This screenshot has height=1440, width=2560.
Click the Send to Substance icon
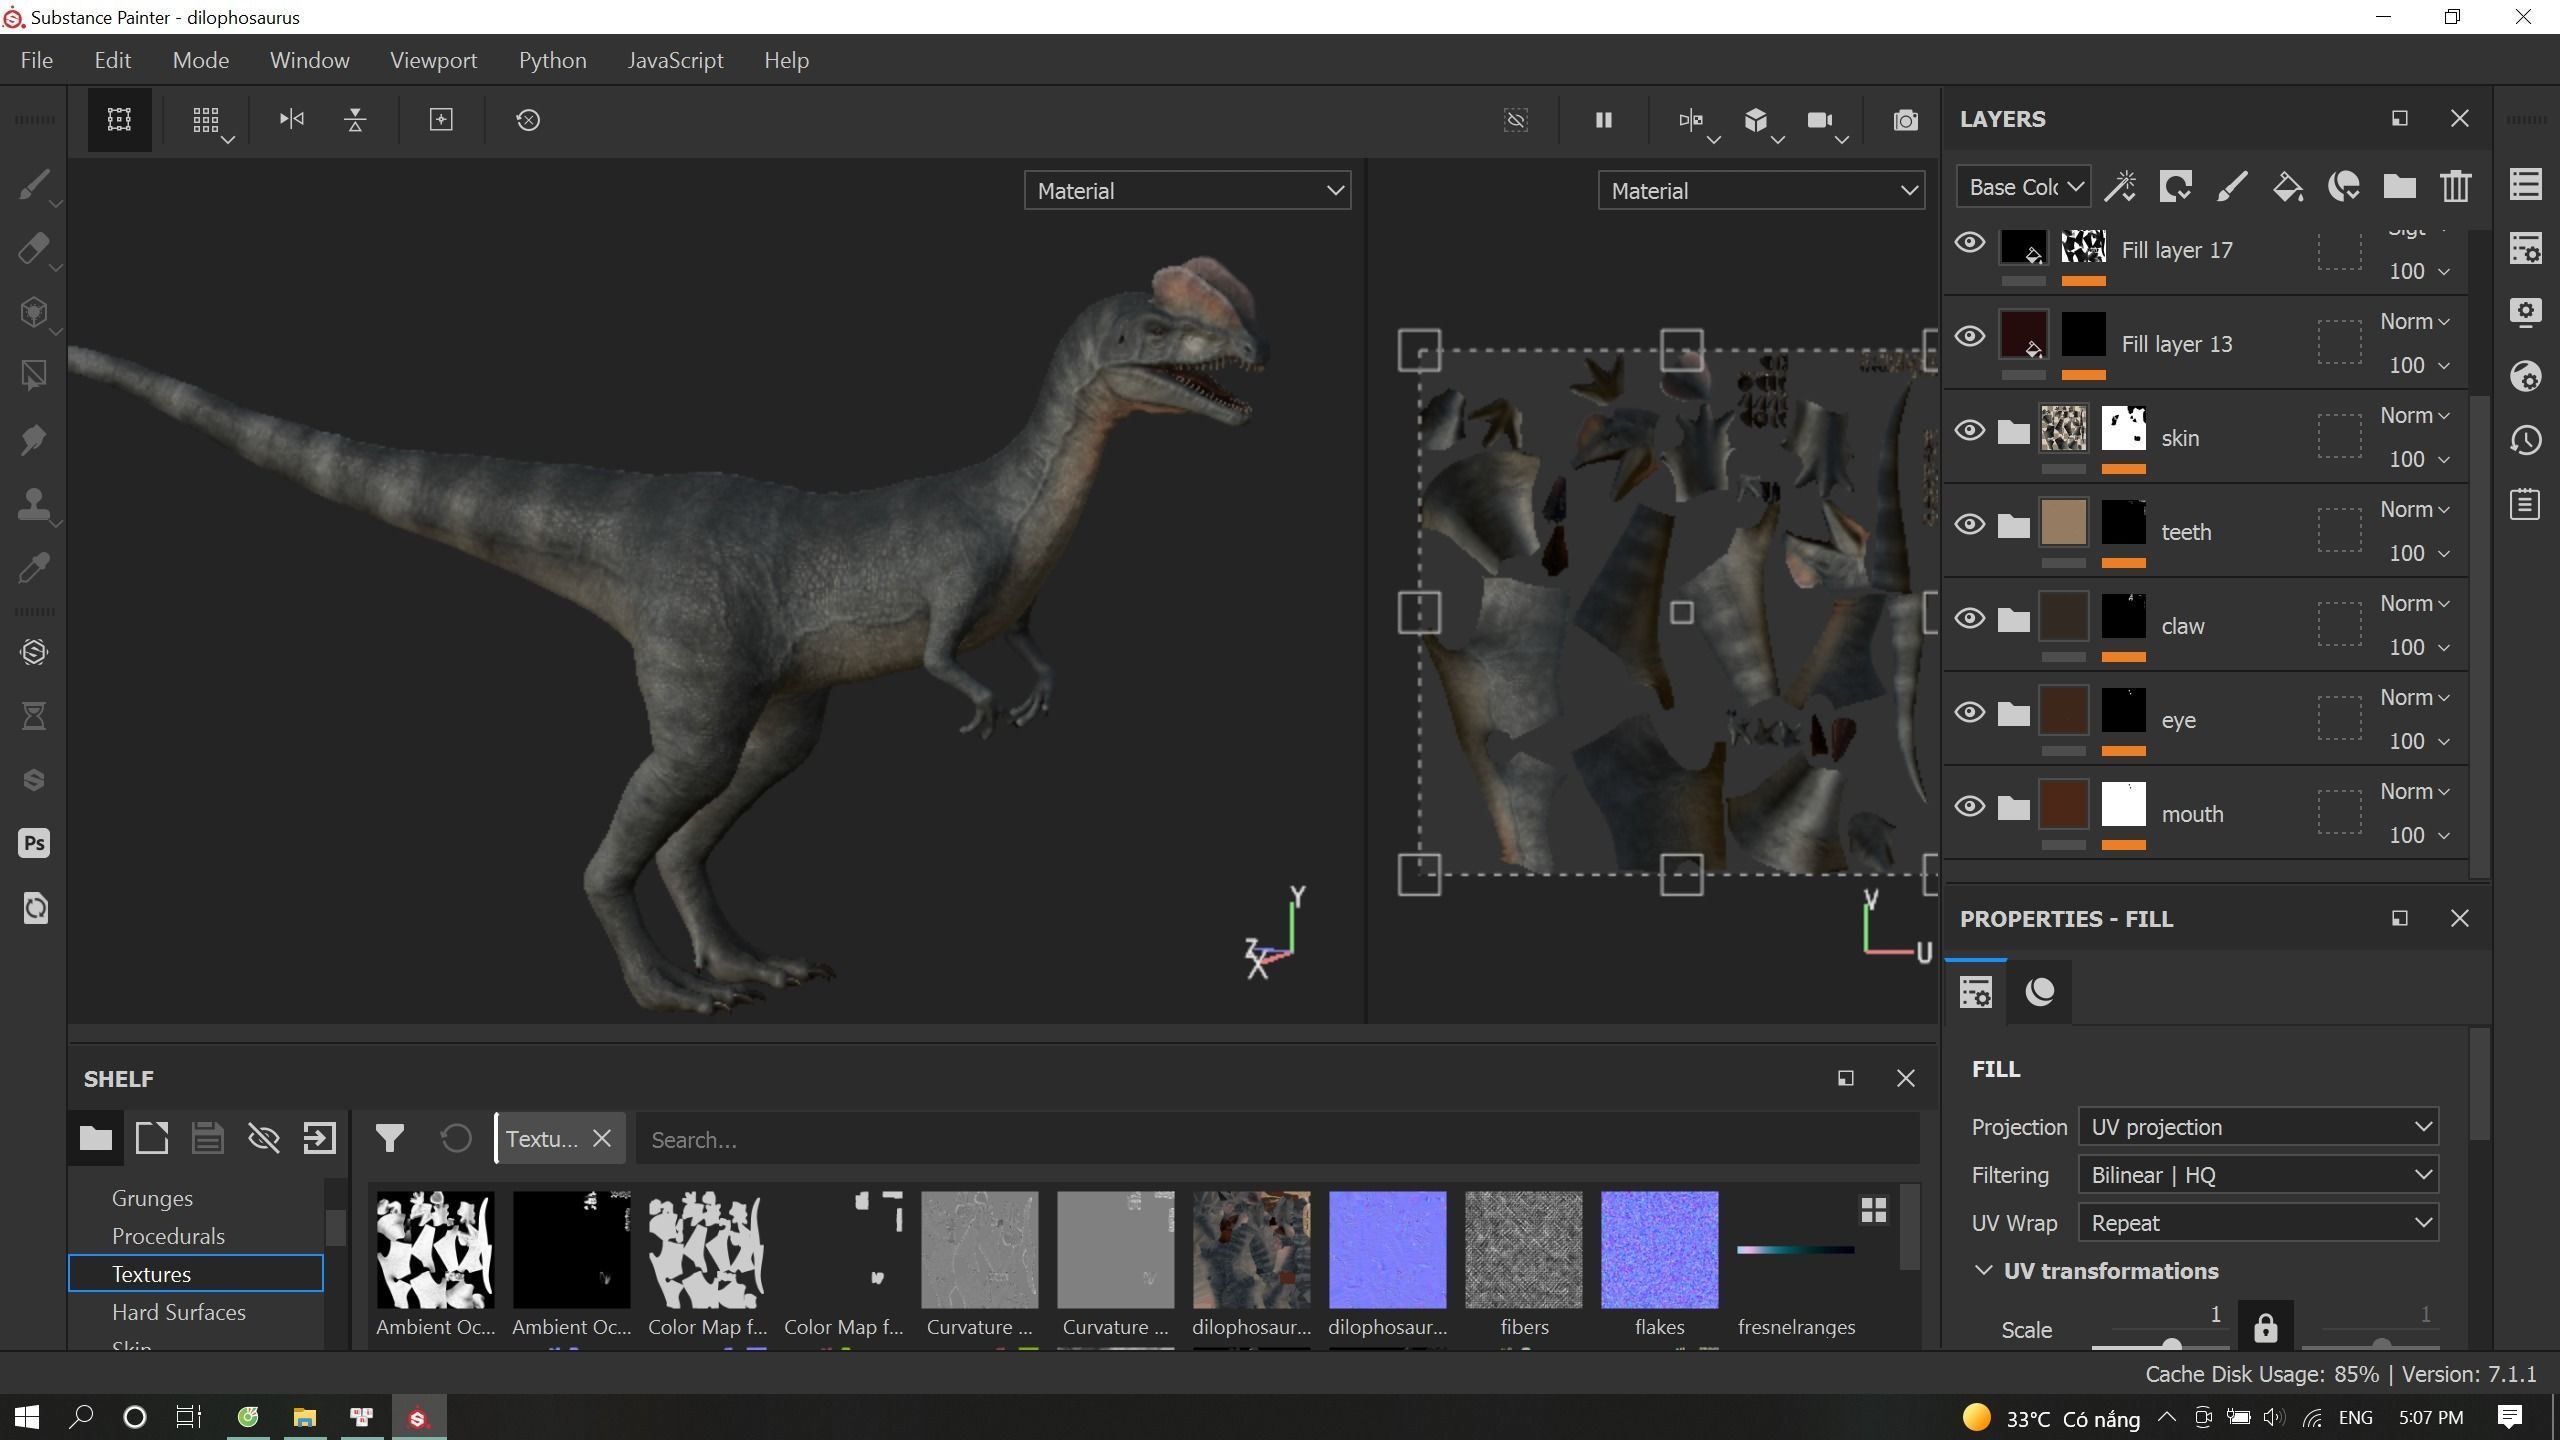(x=34, y=780)
